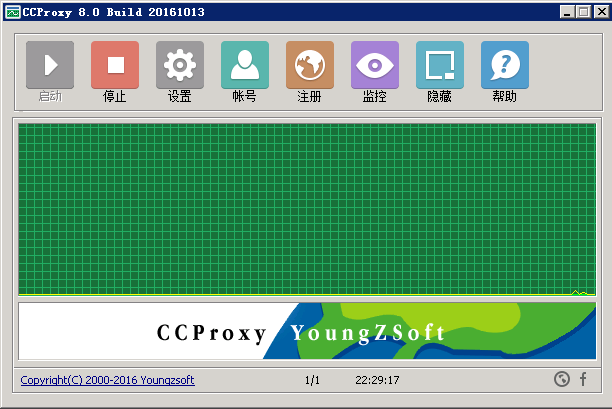Viewport: 612px width, 409px height.
Task: Close the CCProxy window
Action: click(x=599, y=11)
